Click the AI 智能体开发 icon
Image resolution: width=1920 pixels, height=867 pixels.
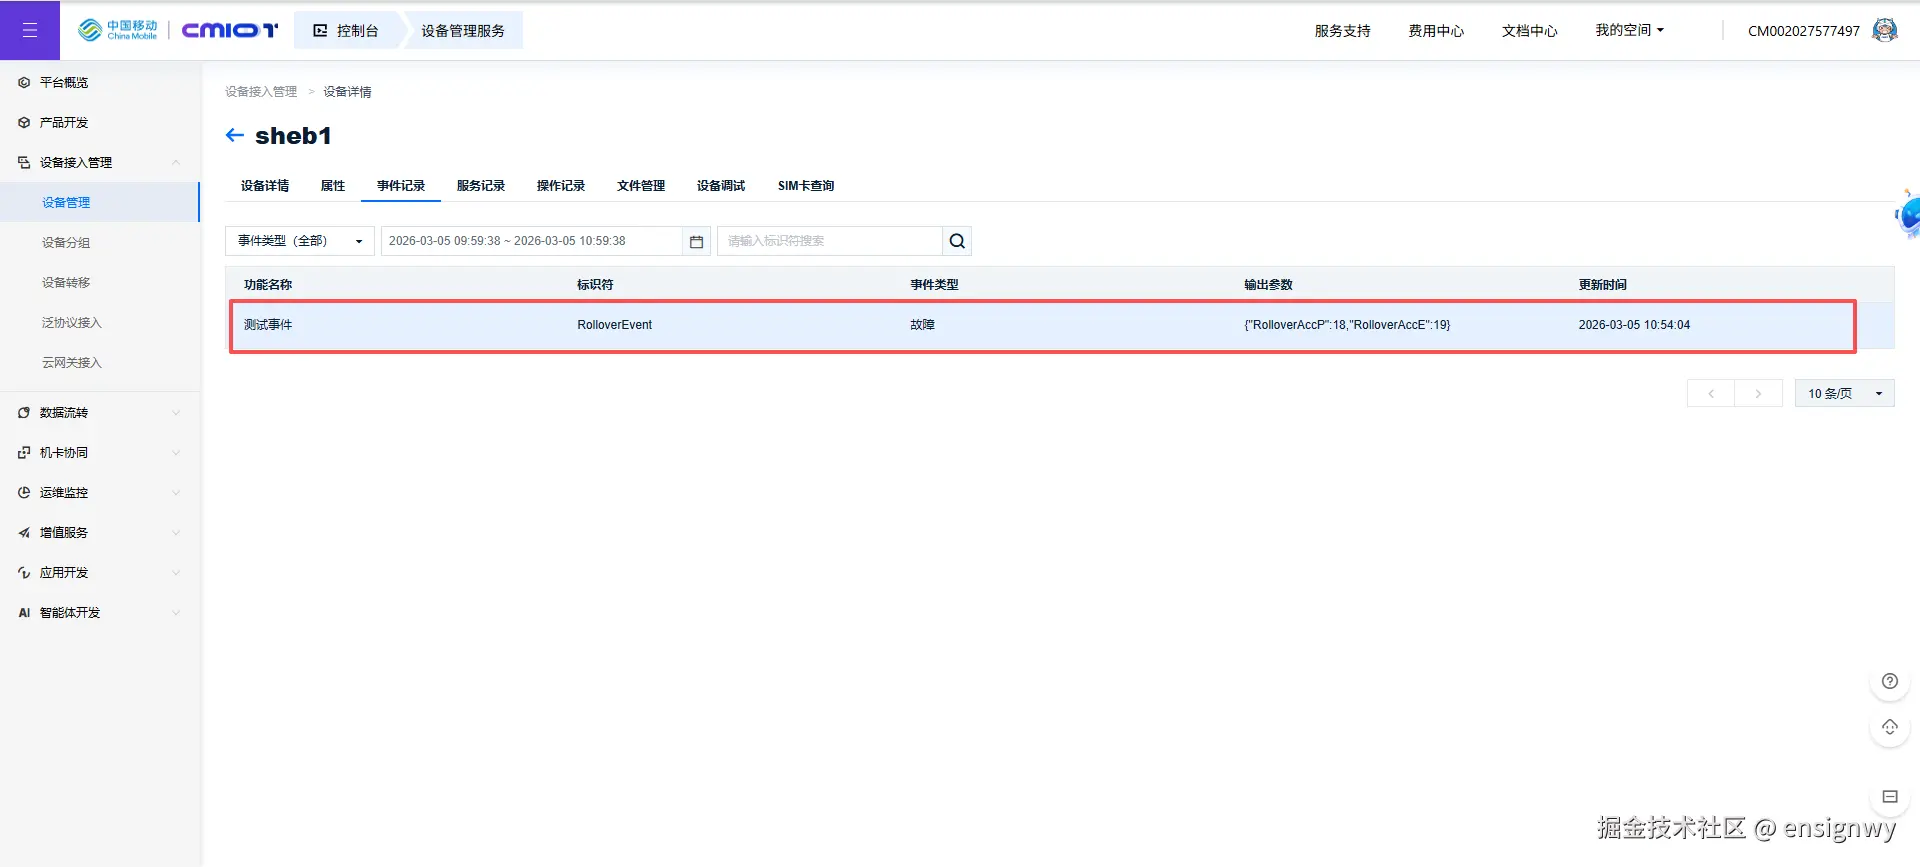[x=24, y=612]
